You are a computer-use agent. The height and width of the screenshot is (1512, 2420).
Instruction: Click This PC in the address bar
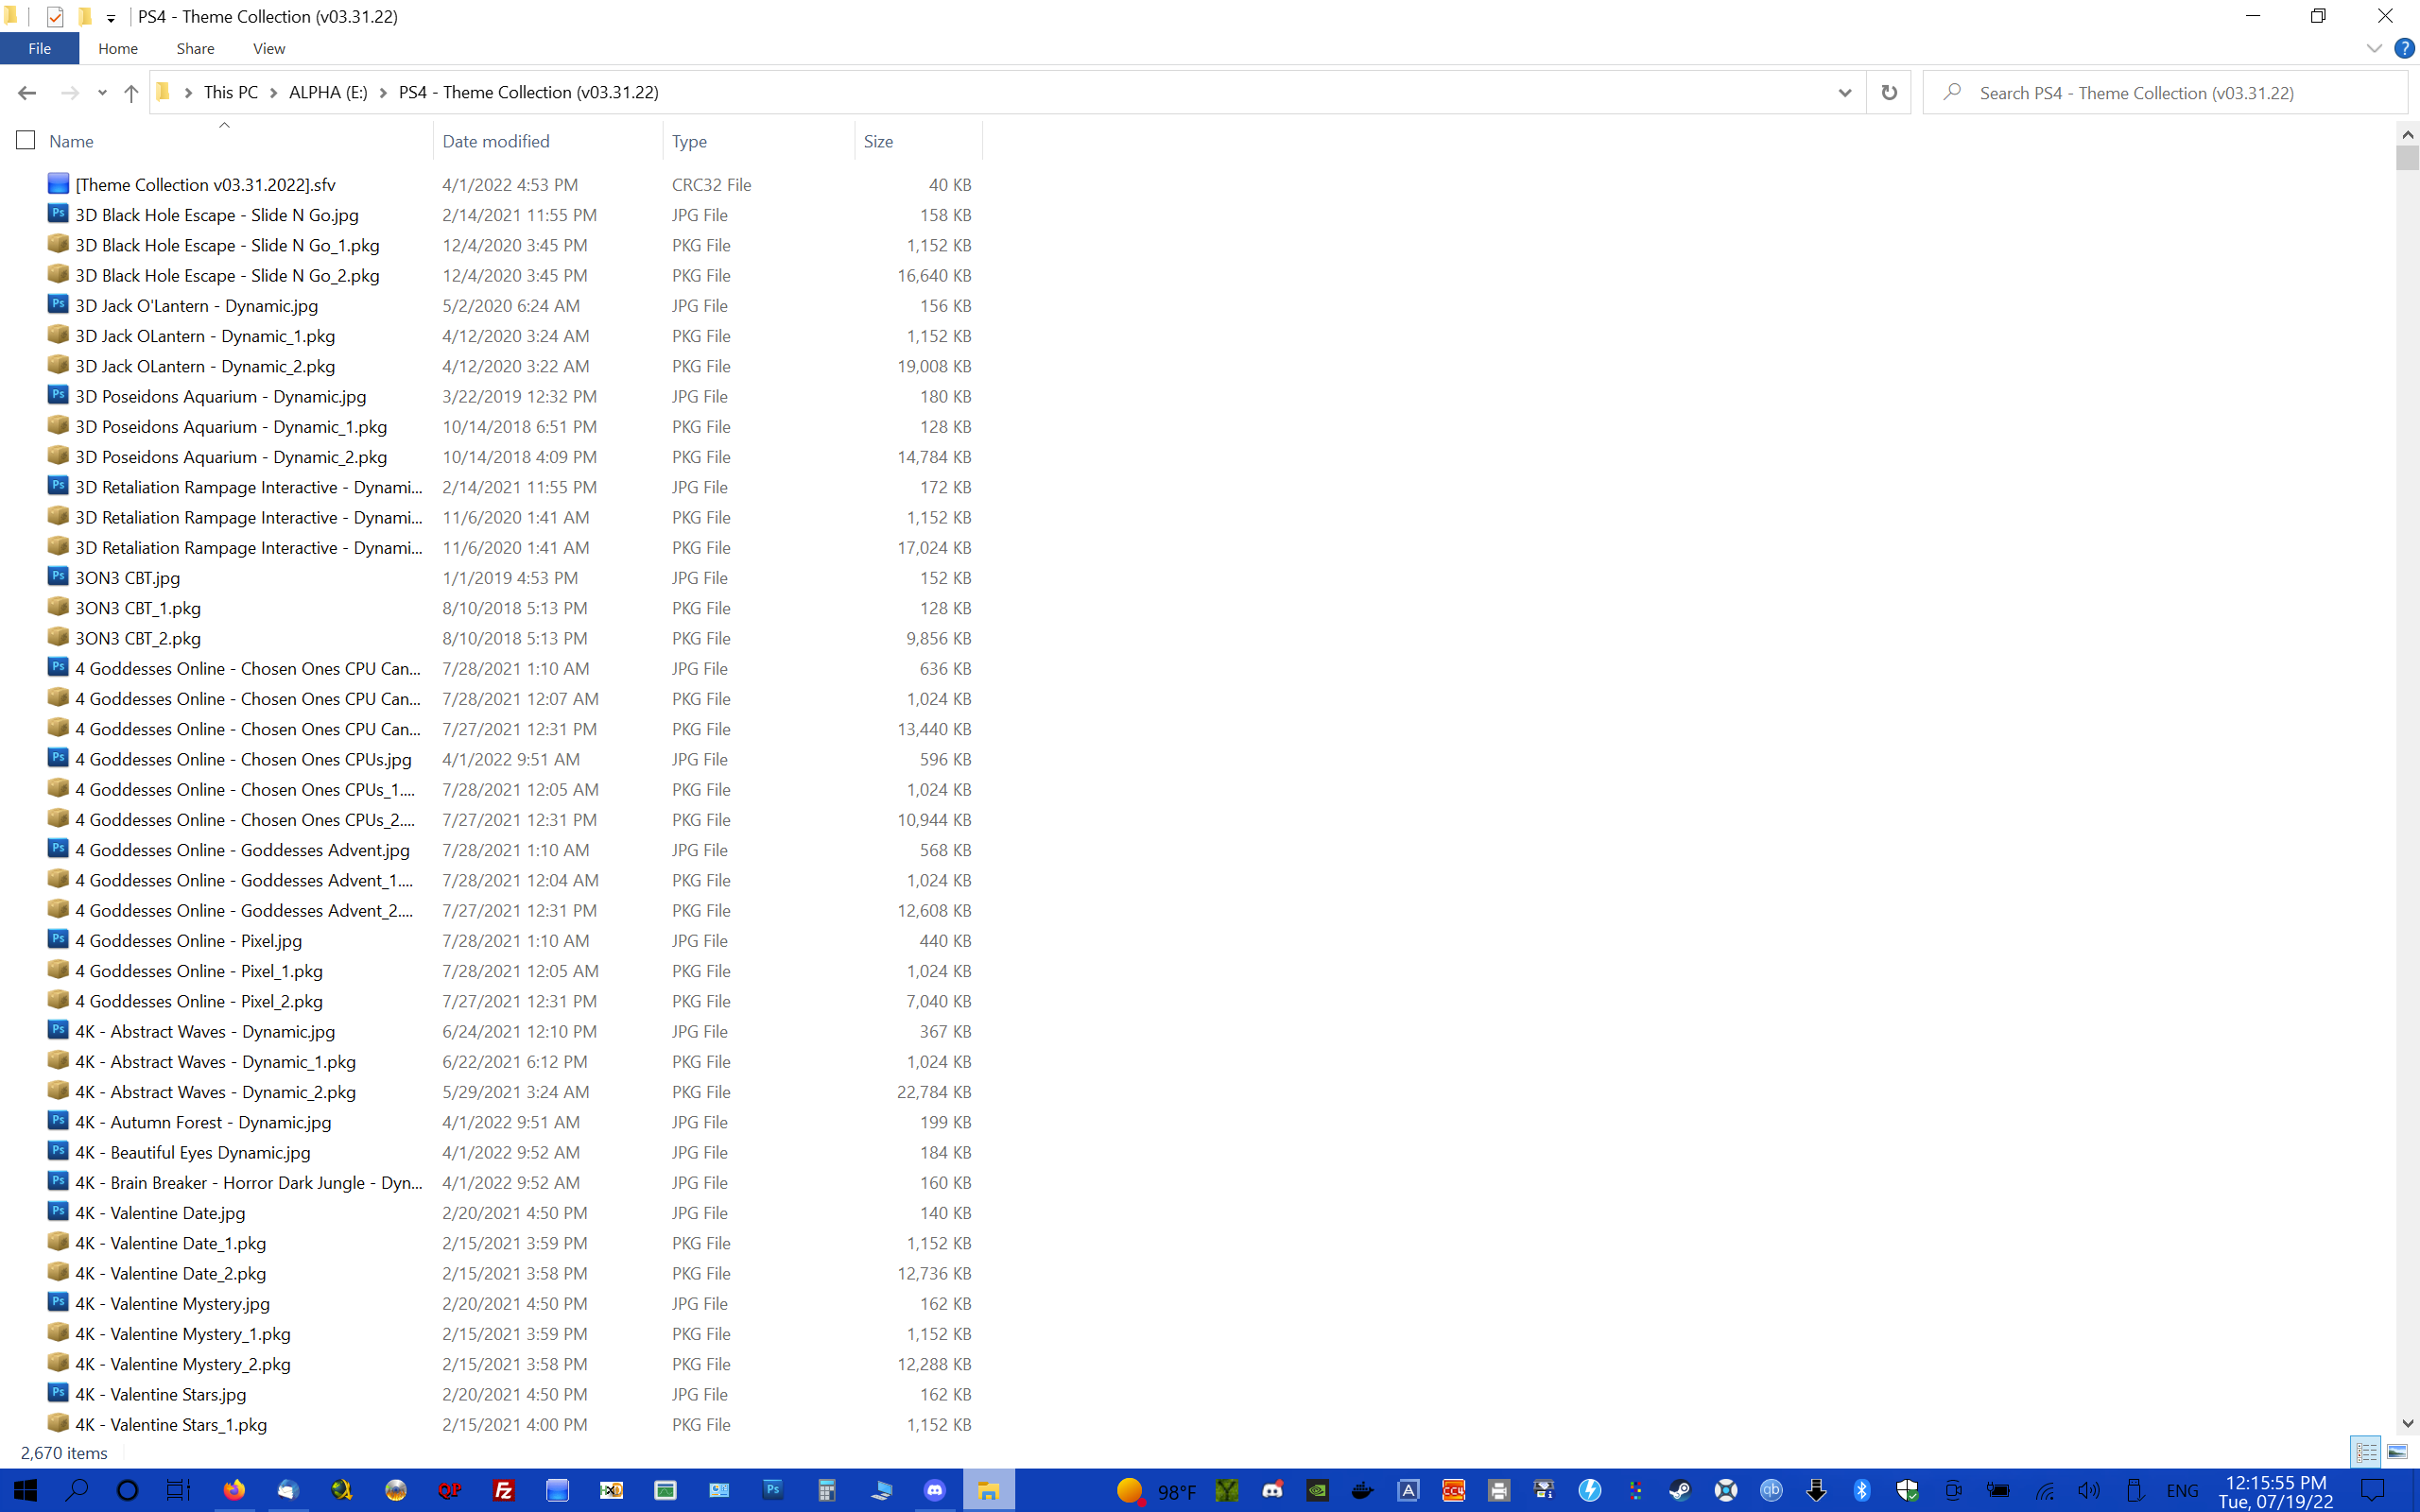coord(231,92)
